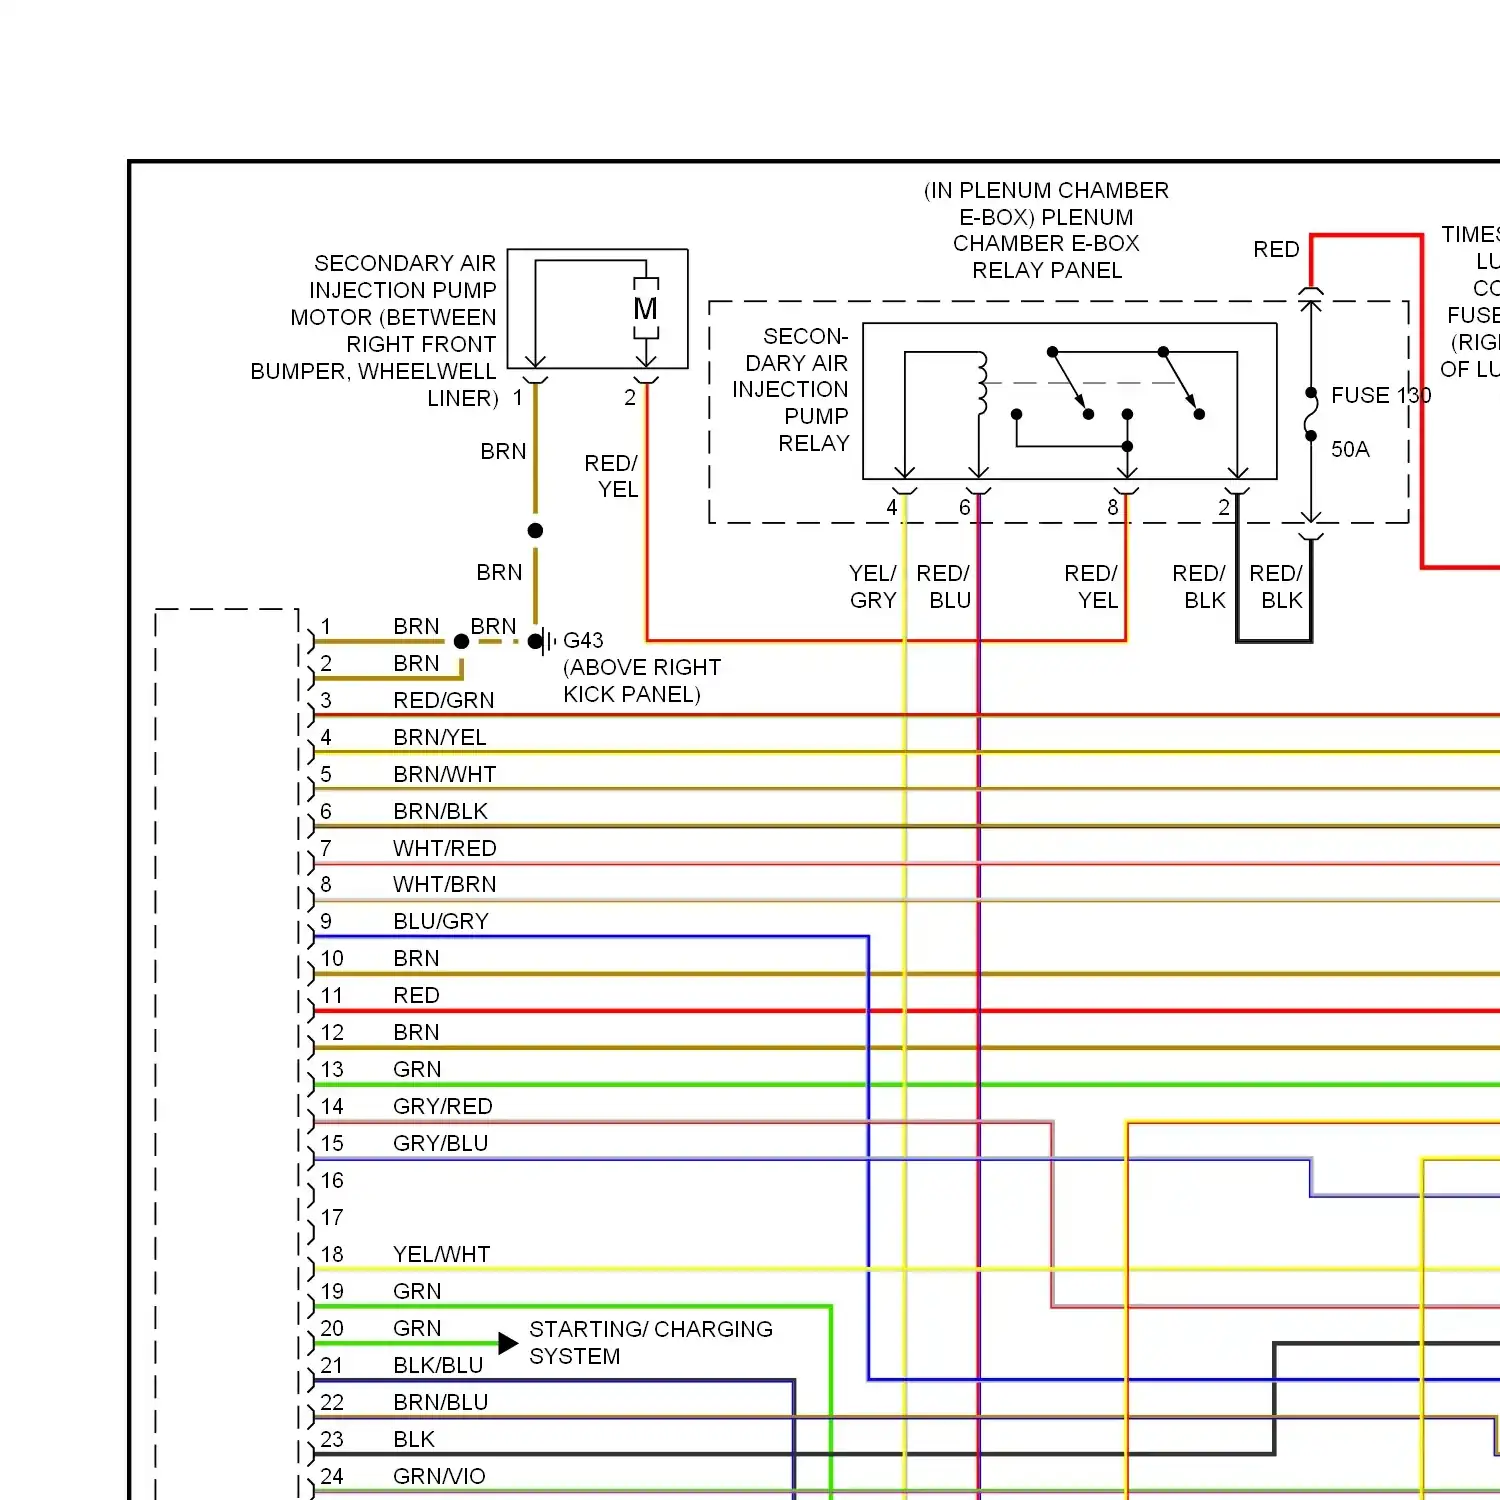Click relay terminal number 6
1500x1500 pixels.
[965, 508]
